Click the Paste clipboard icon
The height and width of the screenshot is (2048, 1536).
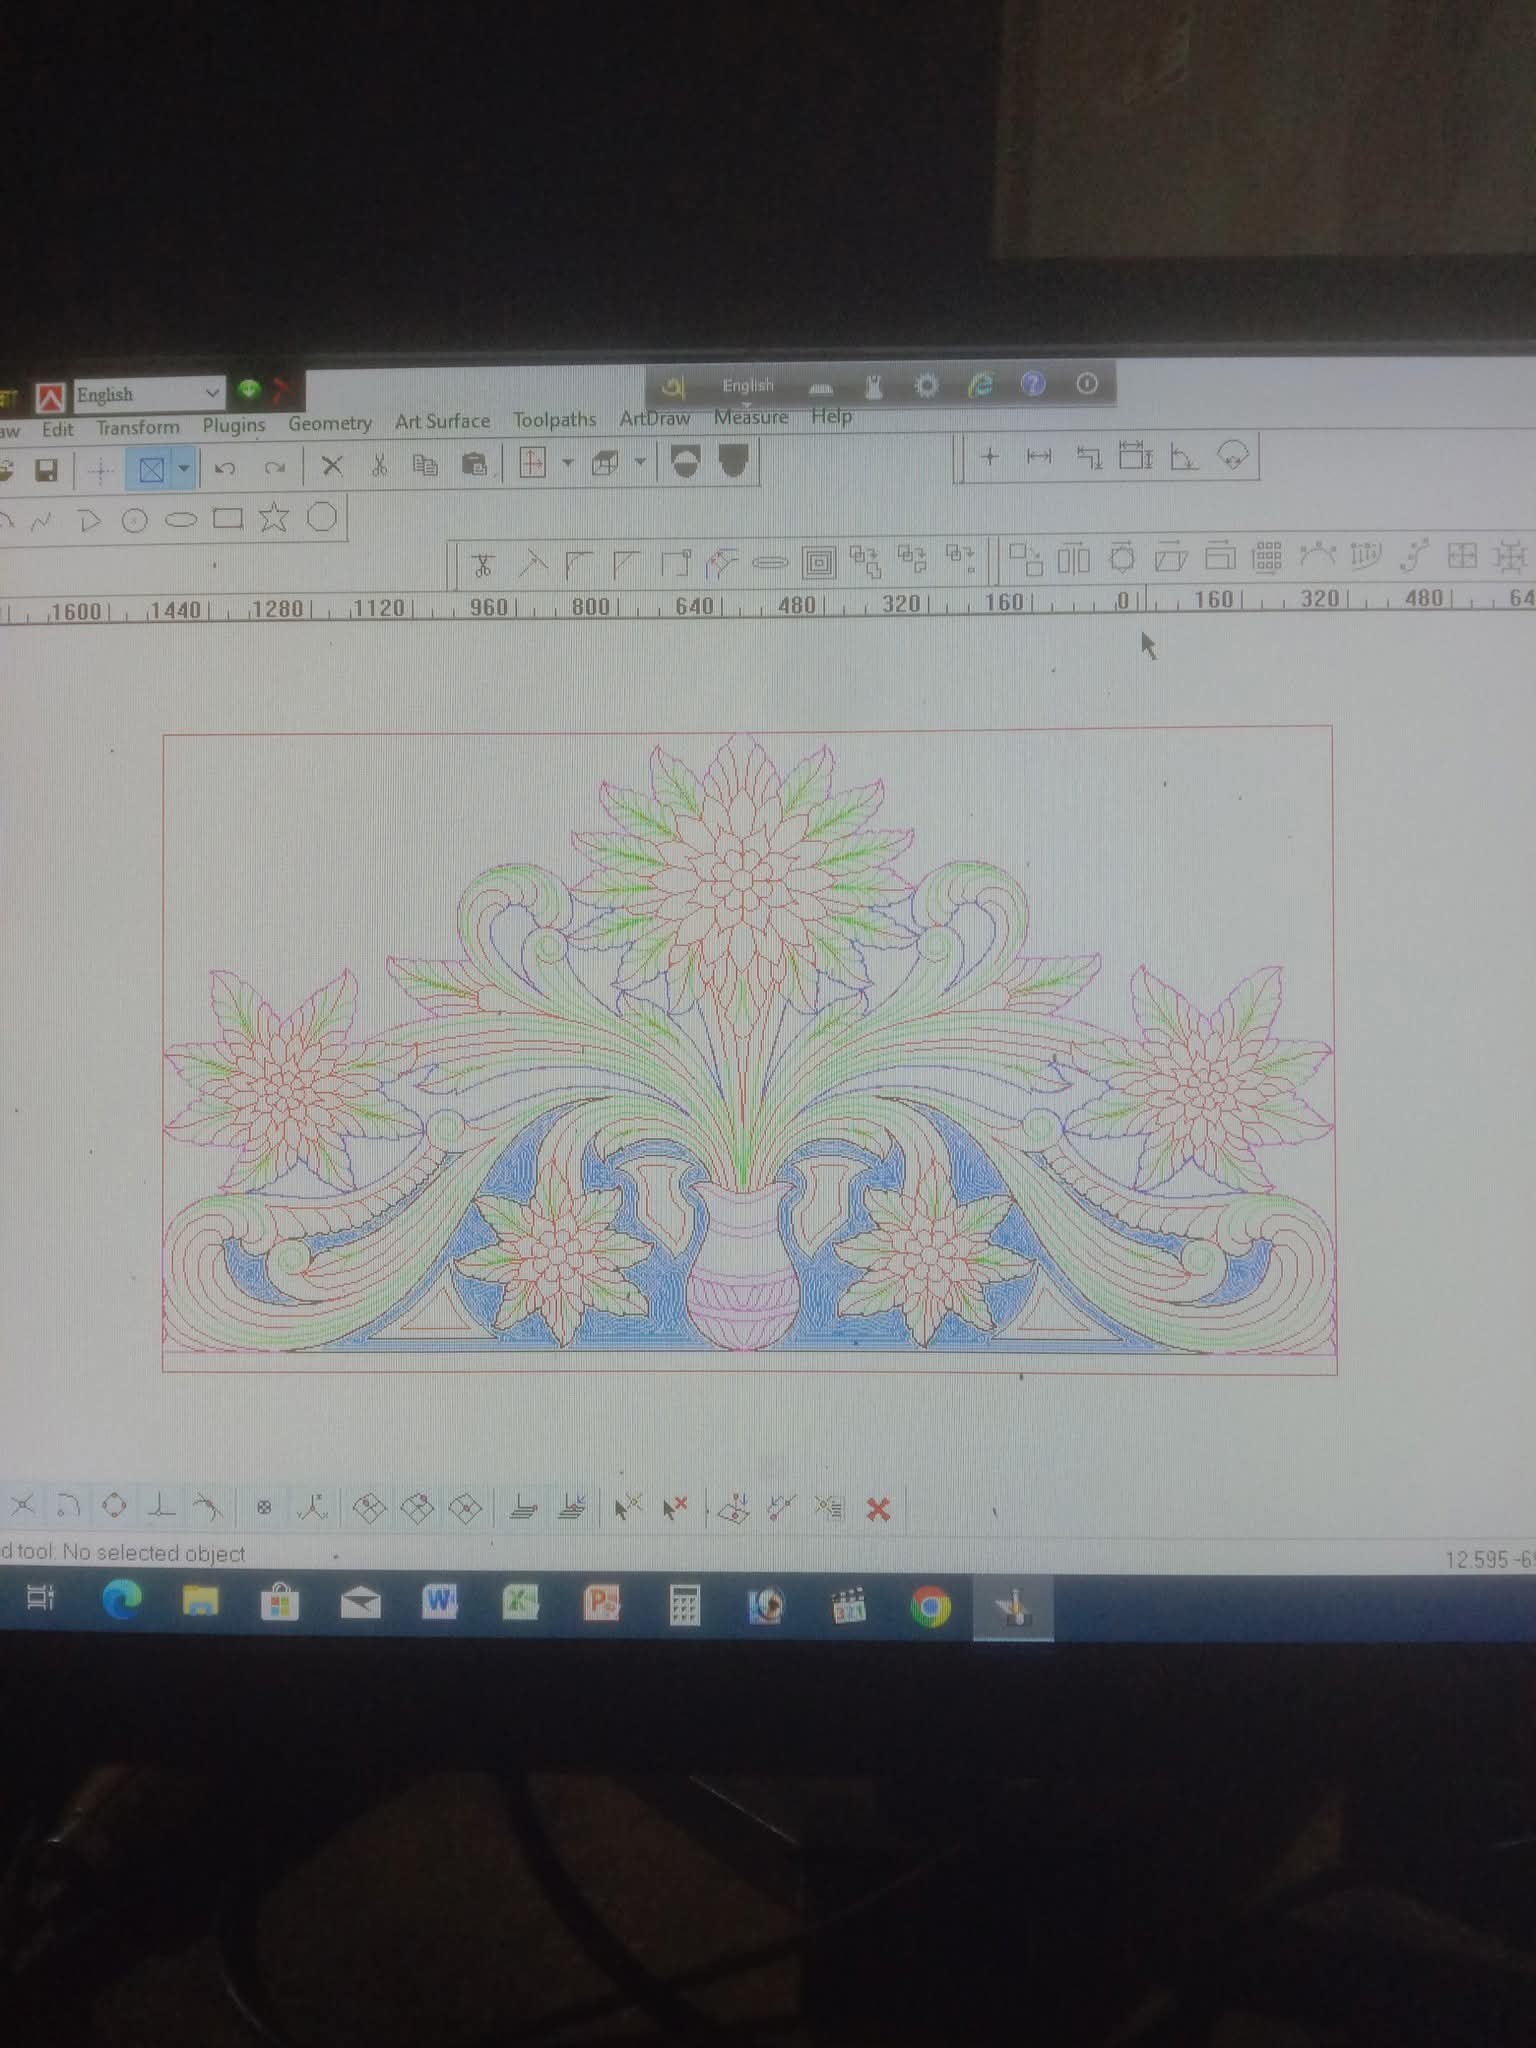[x=474, y=463]
